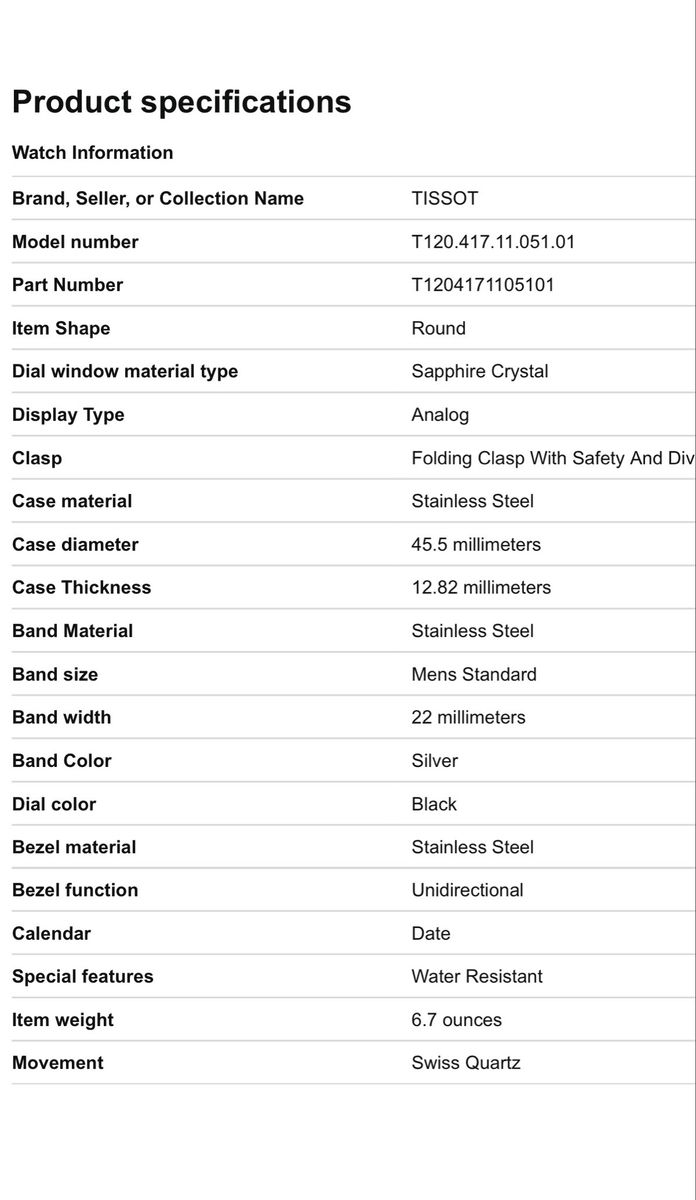Screen dimensions: 696x1200
Task: Click the Item Shape label
Action: [61, 328]
